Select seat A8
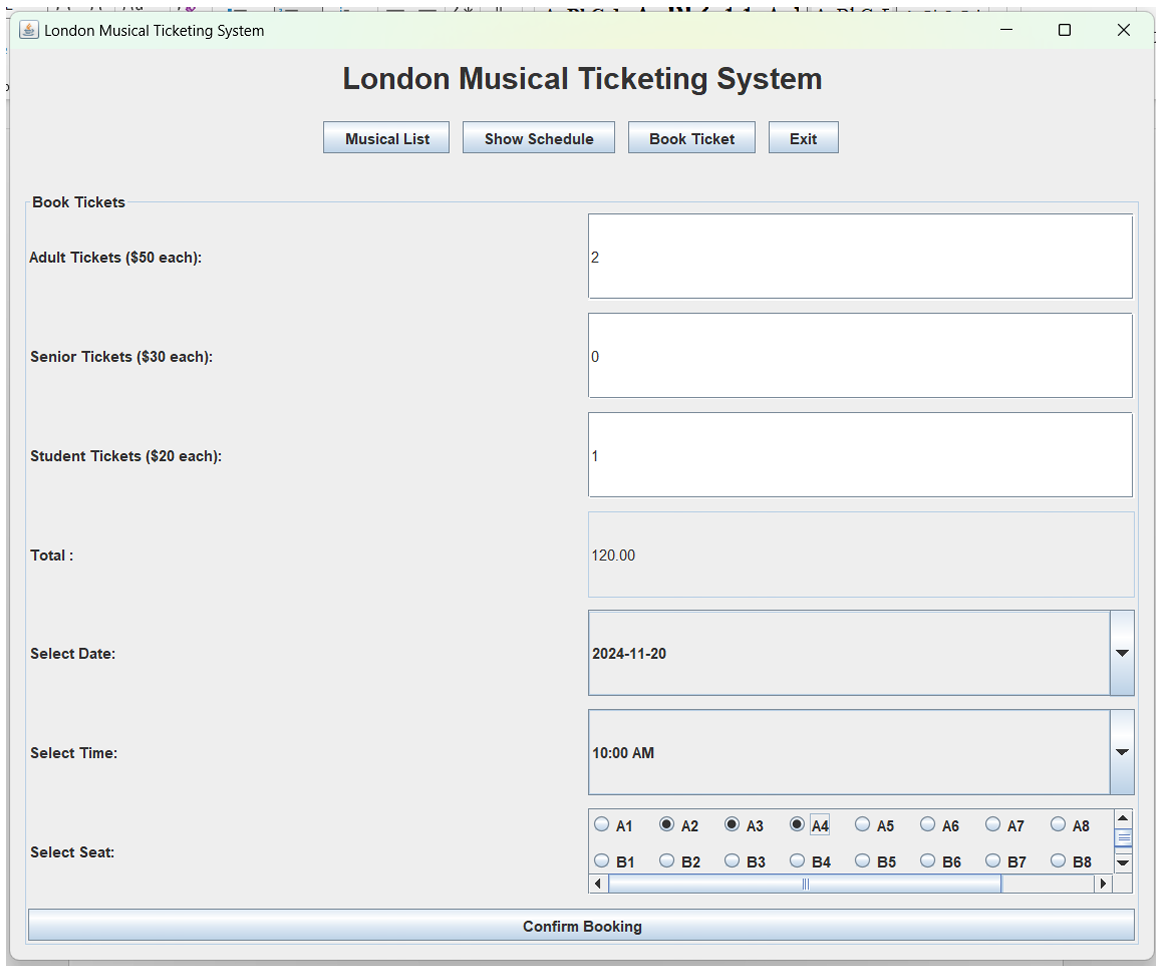Image resolution: width=1161 pixels, height=966 pixels. [x=1057, y=825]
